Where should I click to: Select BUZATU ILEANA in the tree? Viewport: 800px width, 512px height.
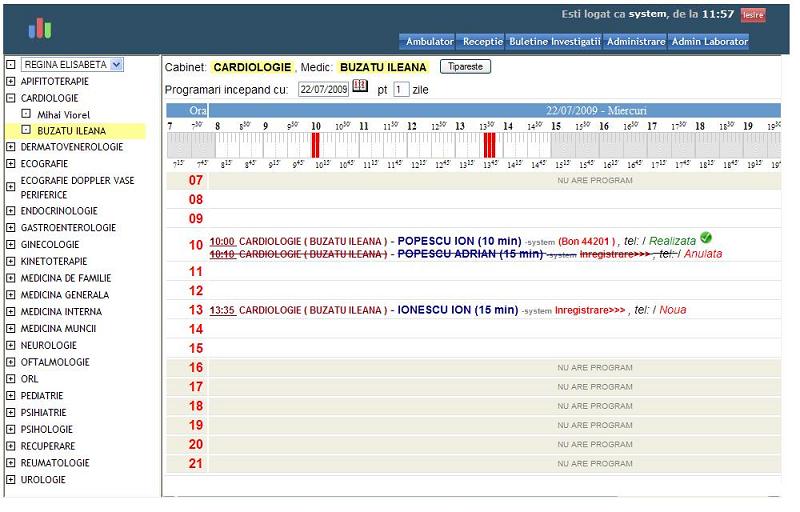click(71, 131)
